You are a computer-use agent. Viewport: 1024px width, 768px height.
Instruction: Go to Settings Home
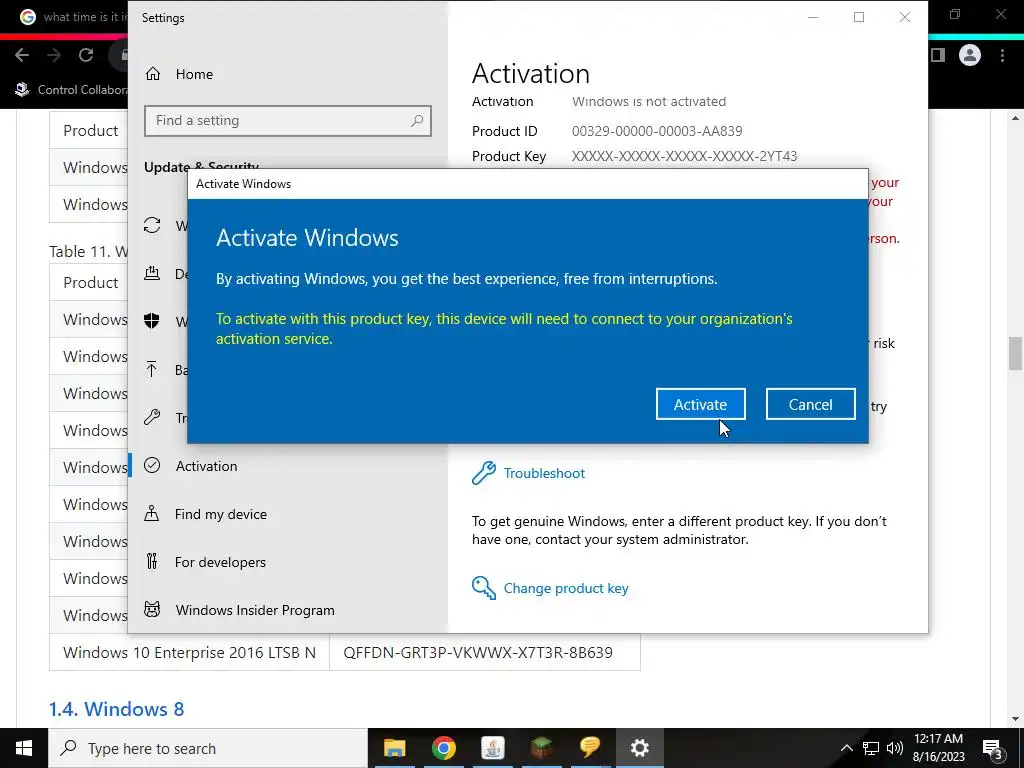click(194, 74)
